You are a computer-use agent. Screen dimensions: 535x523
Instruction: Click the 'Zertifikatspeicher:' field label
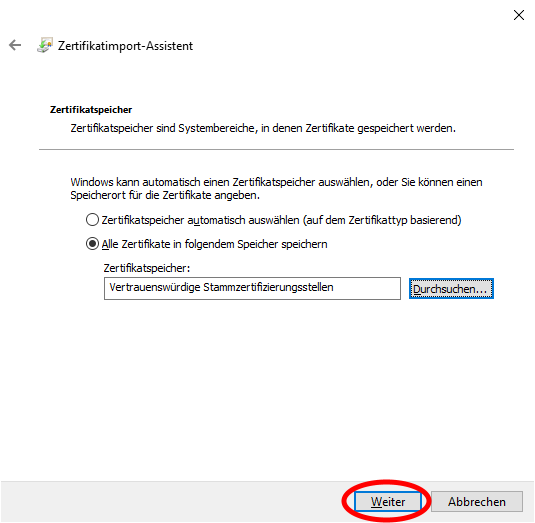147,268
